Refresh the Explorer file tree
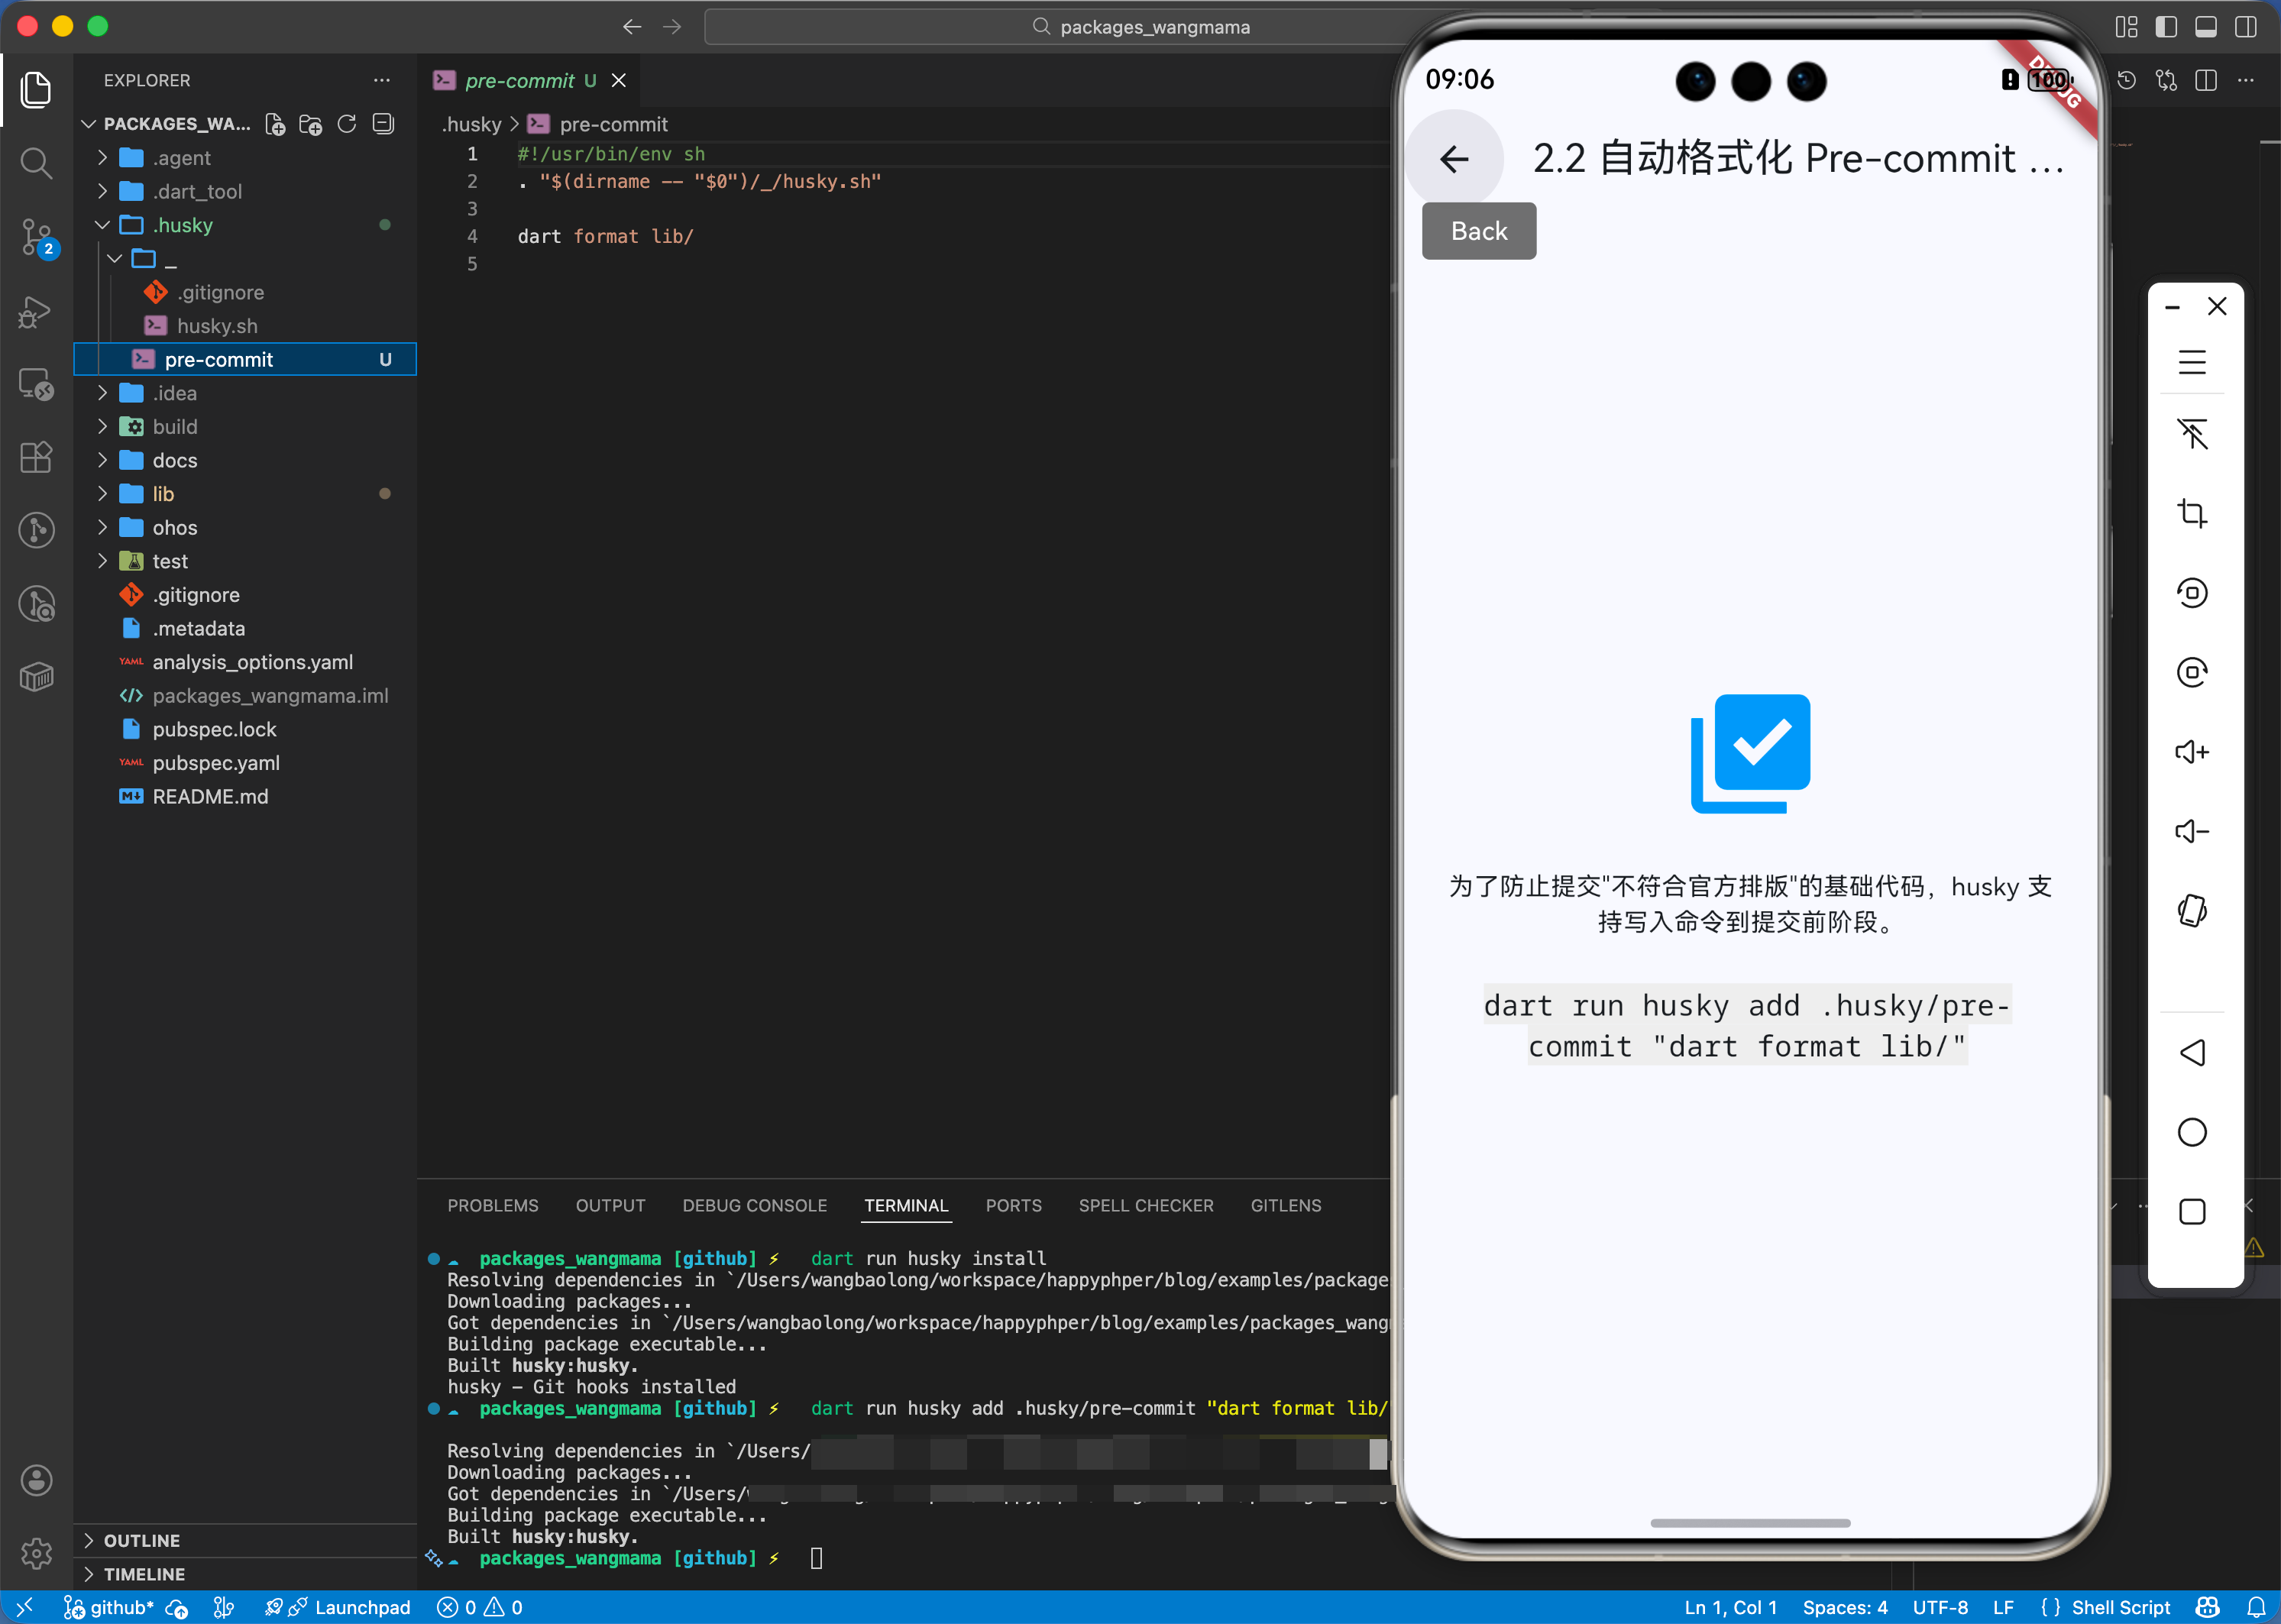The image size is (2281, 1624). (x=347, y=124)
